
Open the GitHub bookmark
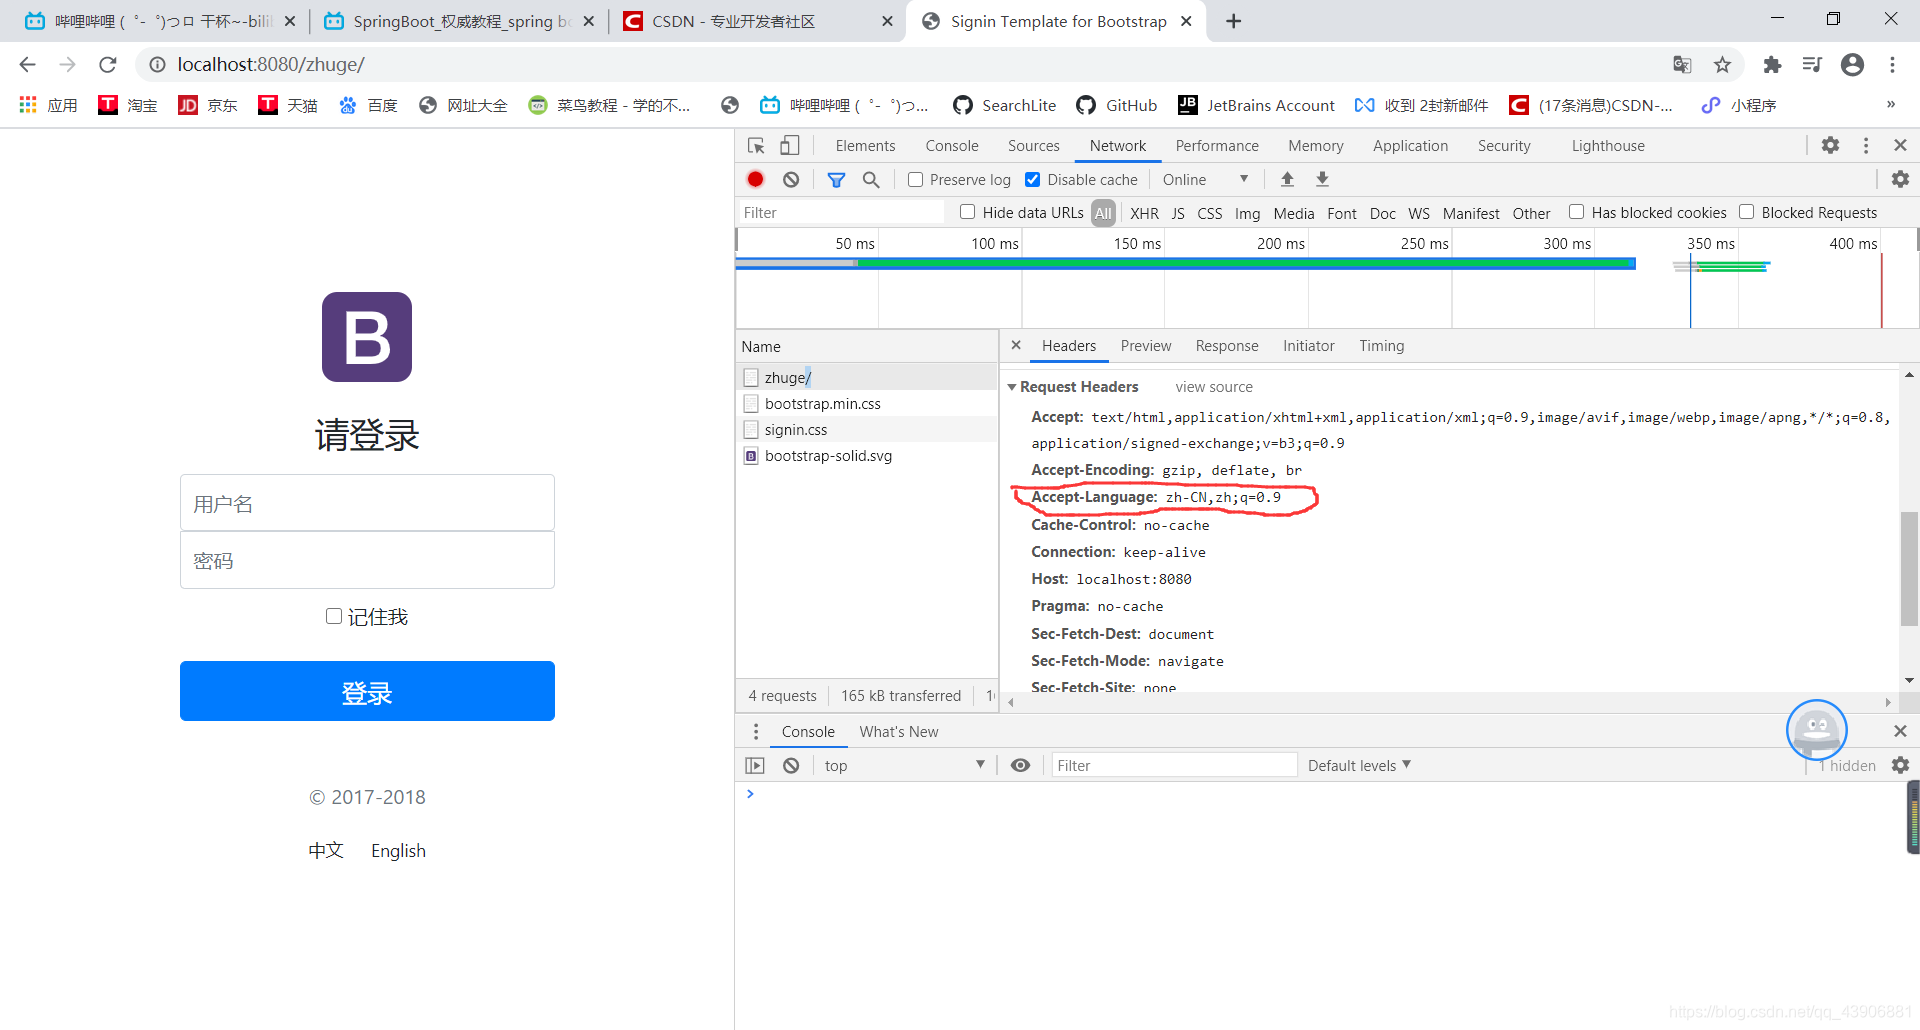pos(1117,105)
